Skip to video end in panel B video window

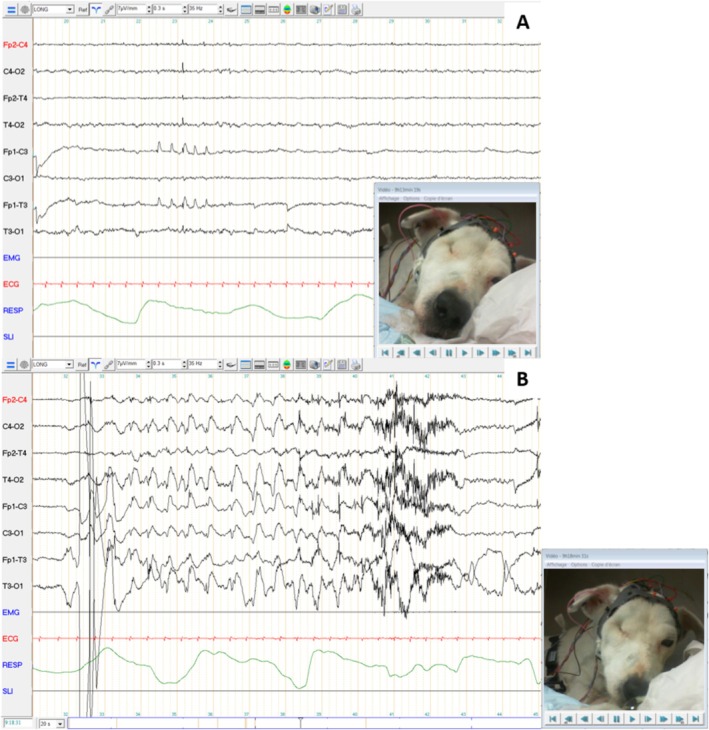pyautogui.click(x=695, y=719)
